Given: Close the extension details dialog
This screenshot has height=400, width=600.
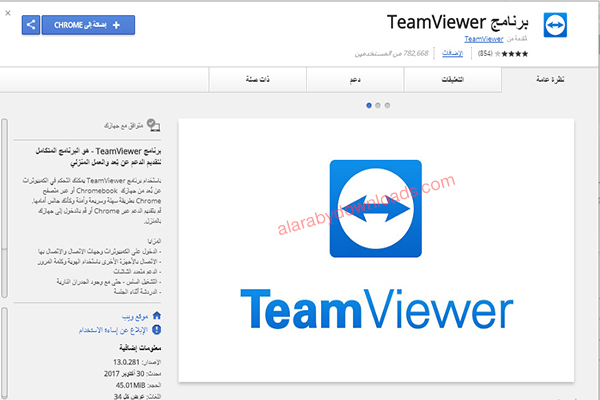Looking at the screenshot, I should tap(8, 13).
